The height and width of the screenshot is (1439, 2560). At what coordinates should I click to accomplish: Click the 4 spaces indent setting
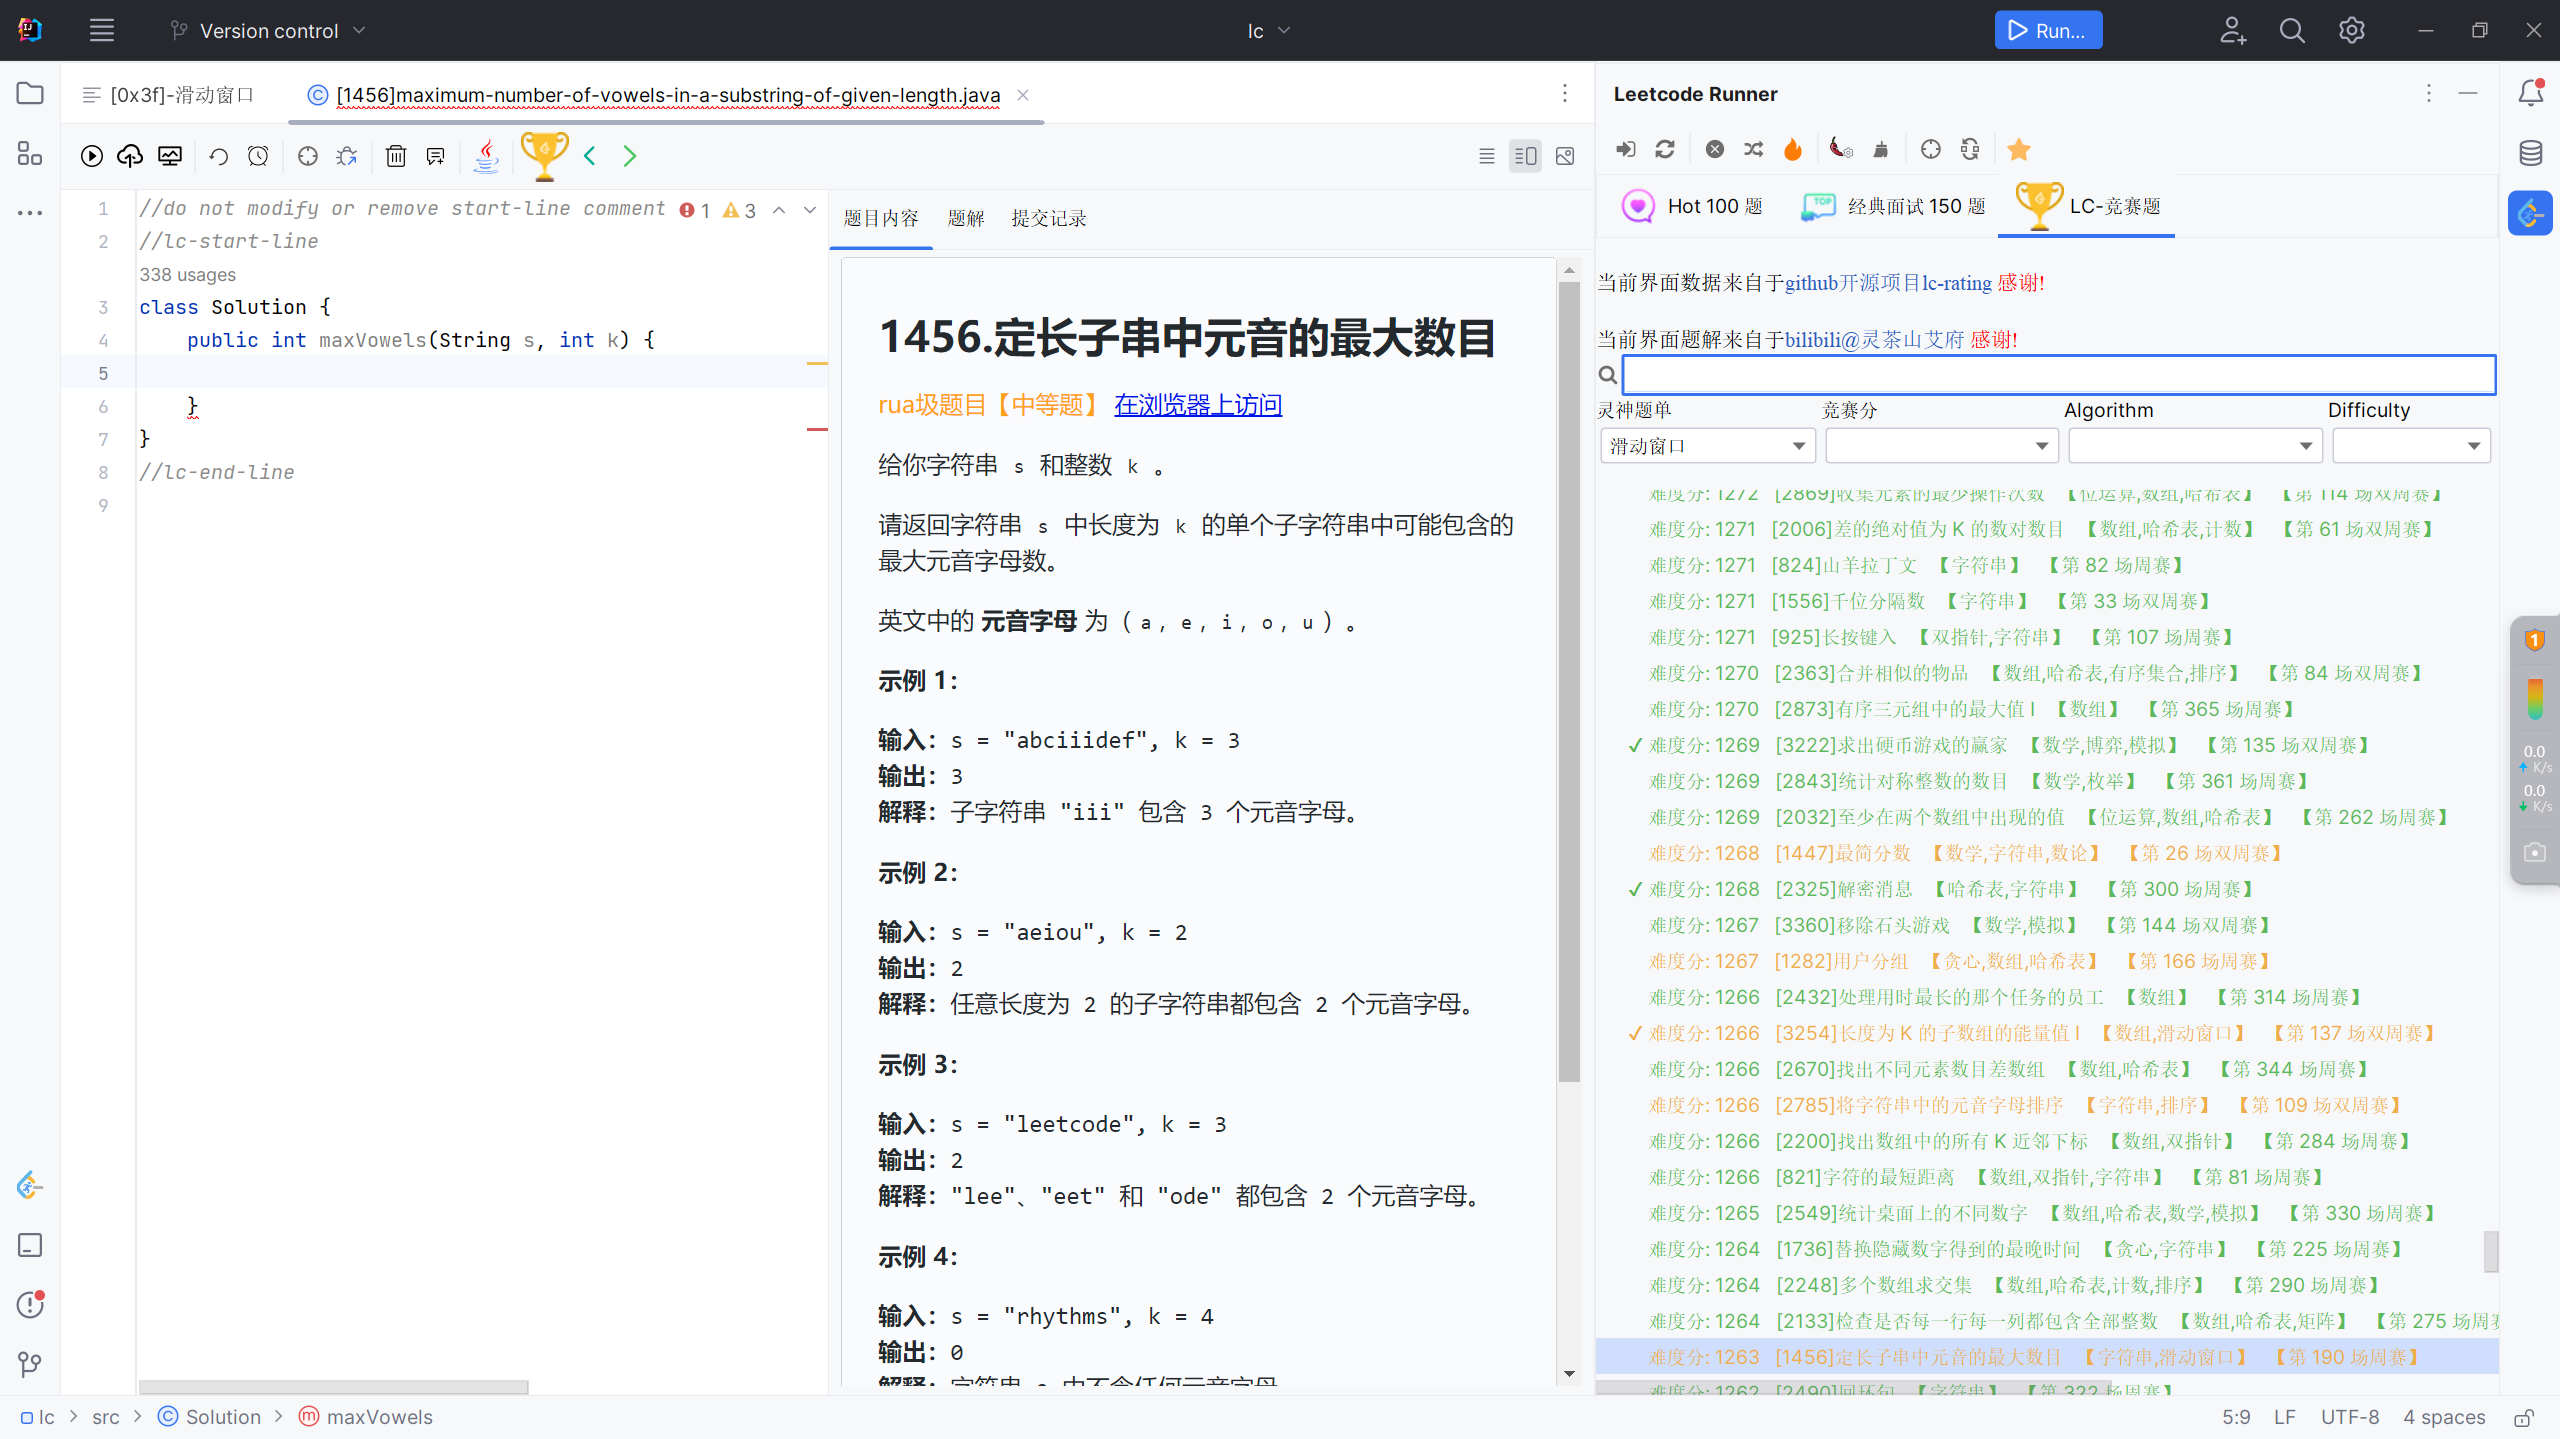(2444, 1417)
